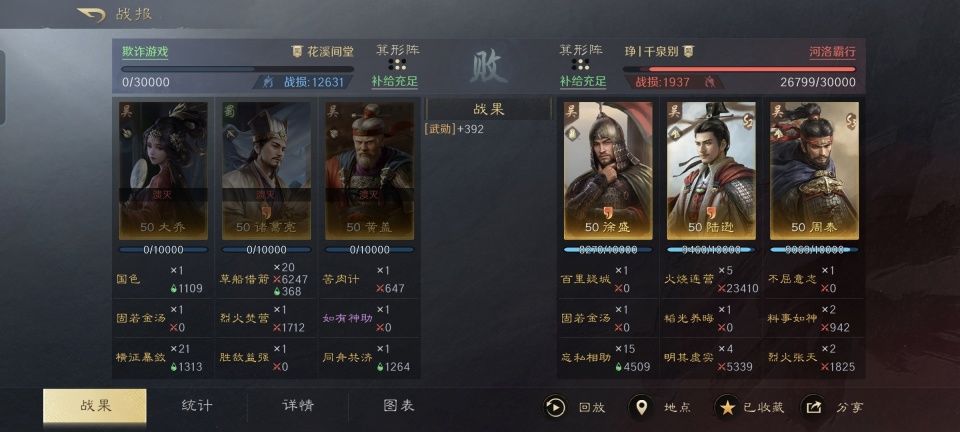Screen dimensions: 960x432
Task: Tap the left 补给充足 supply status
Action: [394, 81]
